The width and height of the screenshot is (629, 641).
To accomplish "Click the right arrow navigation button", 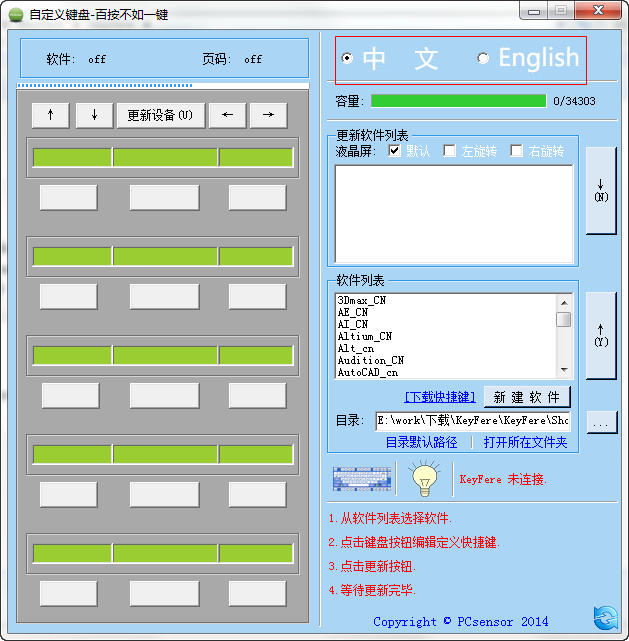I will tap(269, 115).
